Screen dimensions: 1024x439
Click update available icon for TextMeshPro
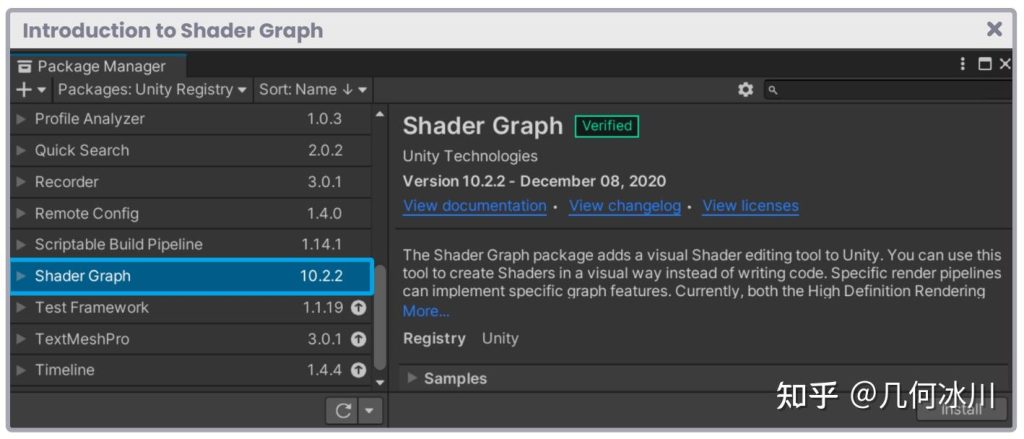coord(359,339)
